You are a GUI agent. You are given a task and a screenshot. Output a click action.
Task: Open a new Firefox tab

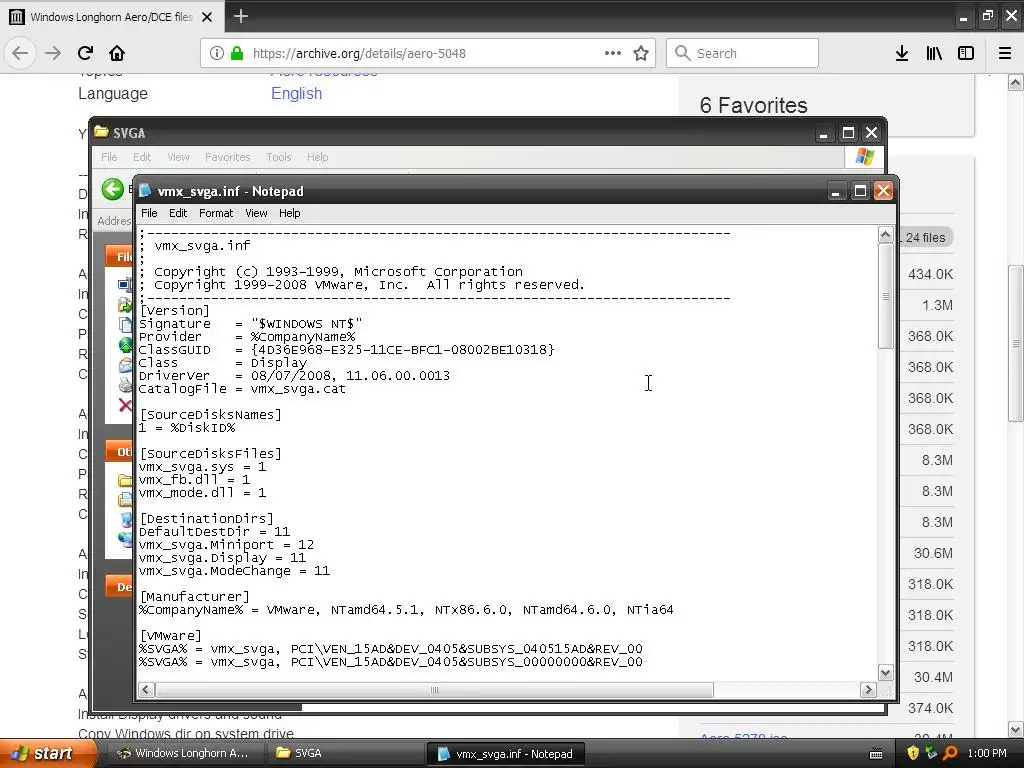[240, 16]
